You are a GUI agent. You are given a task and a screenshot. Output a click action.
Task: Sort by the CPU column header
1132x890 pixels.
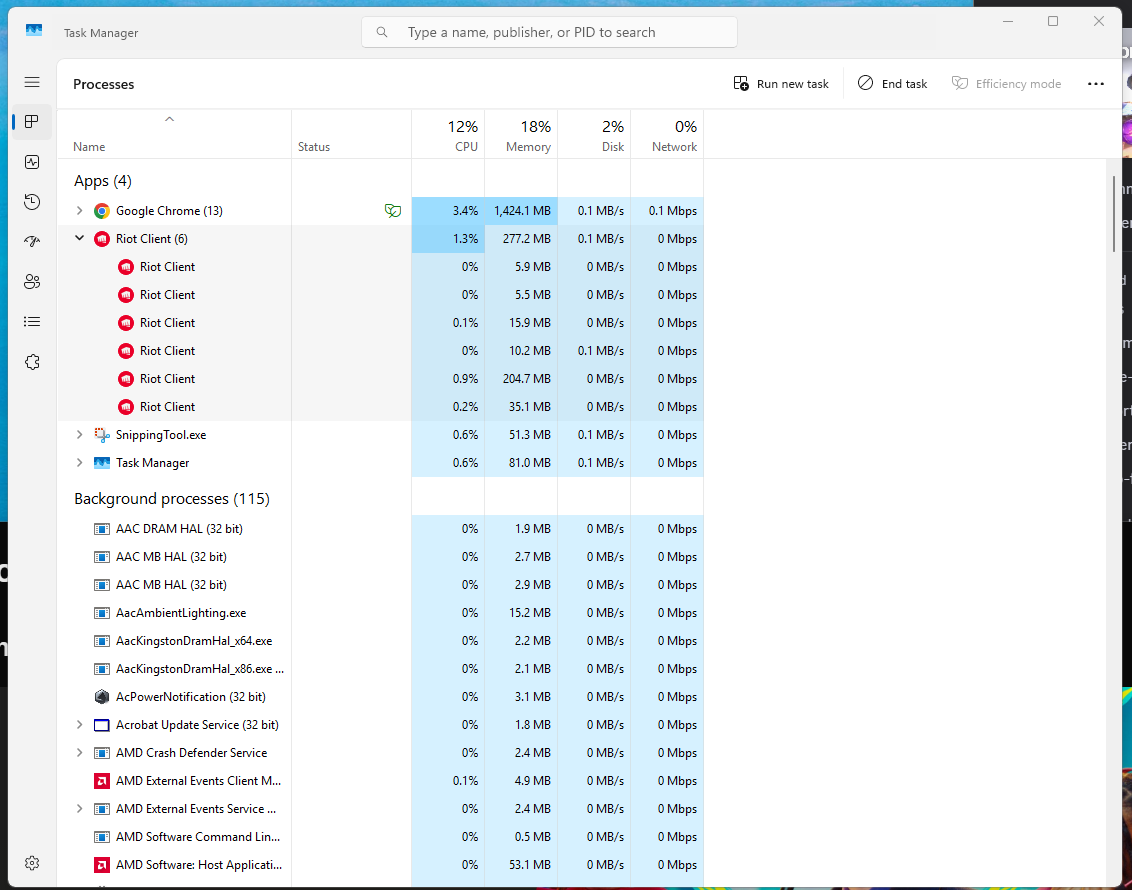[x=448, y=134]
